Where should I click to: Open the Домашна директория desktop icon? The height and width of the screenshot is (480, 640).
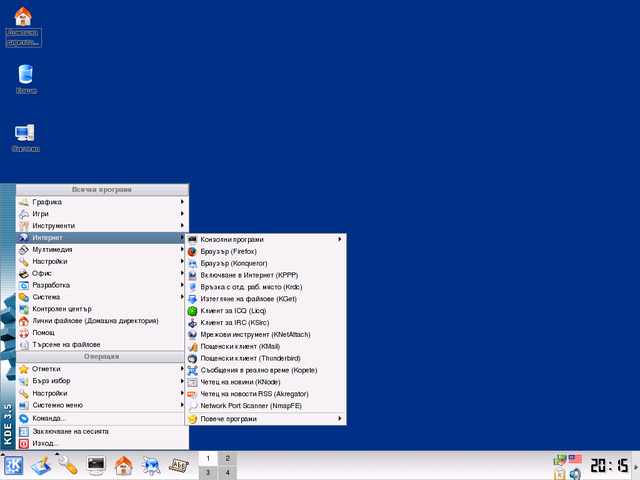coord(23,27)
